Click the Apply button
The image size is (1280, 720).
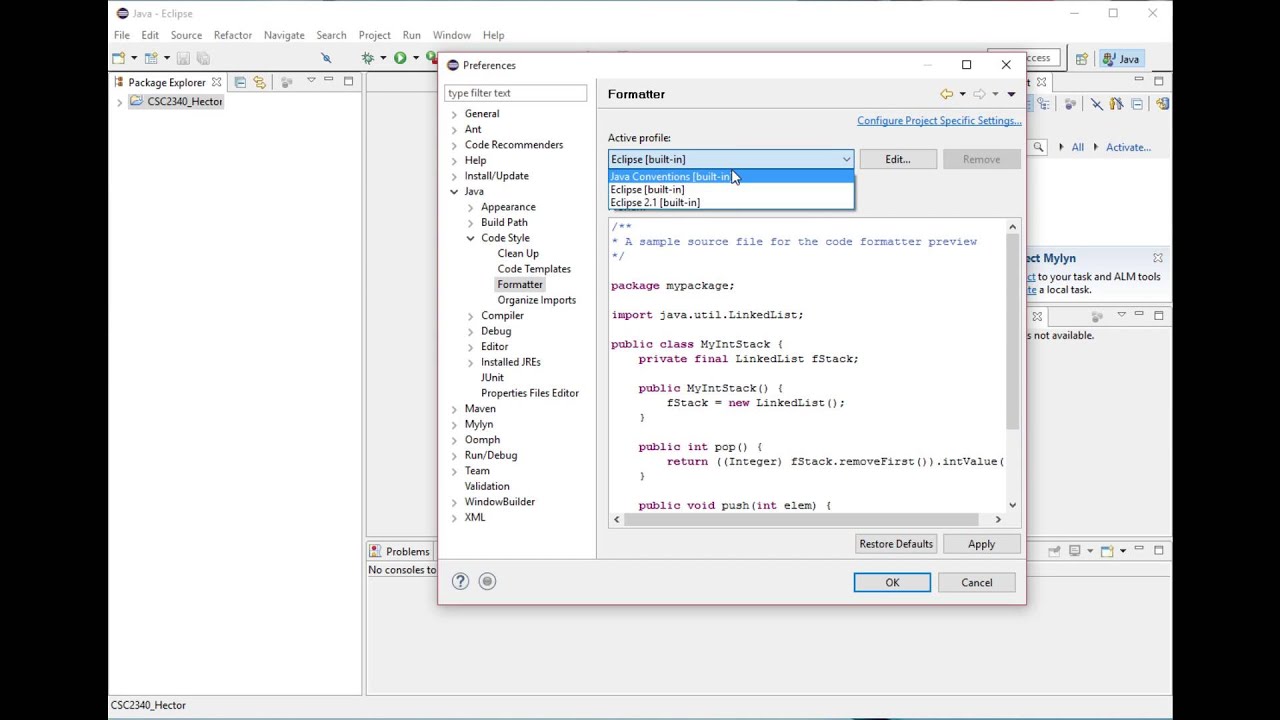pos(981,544)
